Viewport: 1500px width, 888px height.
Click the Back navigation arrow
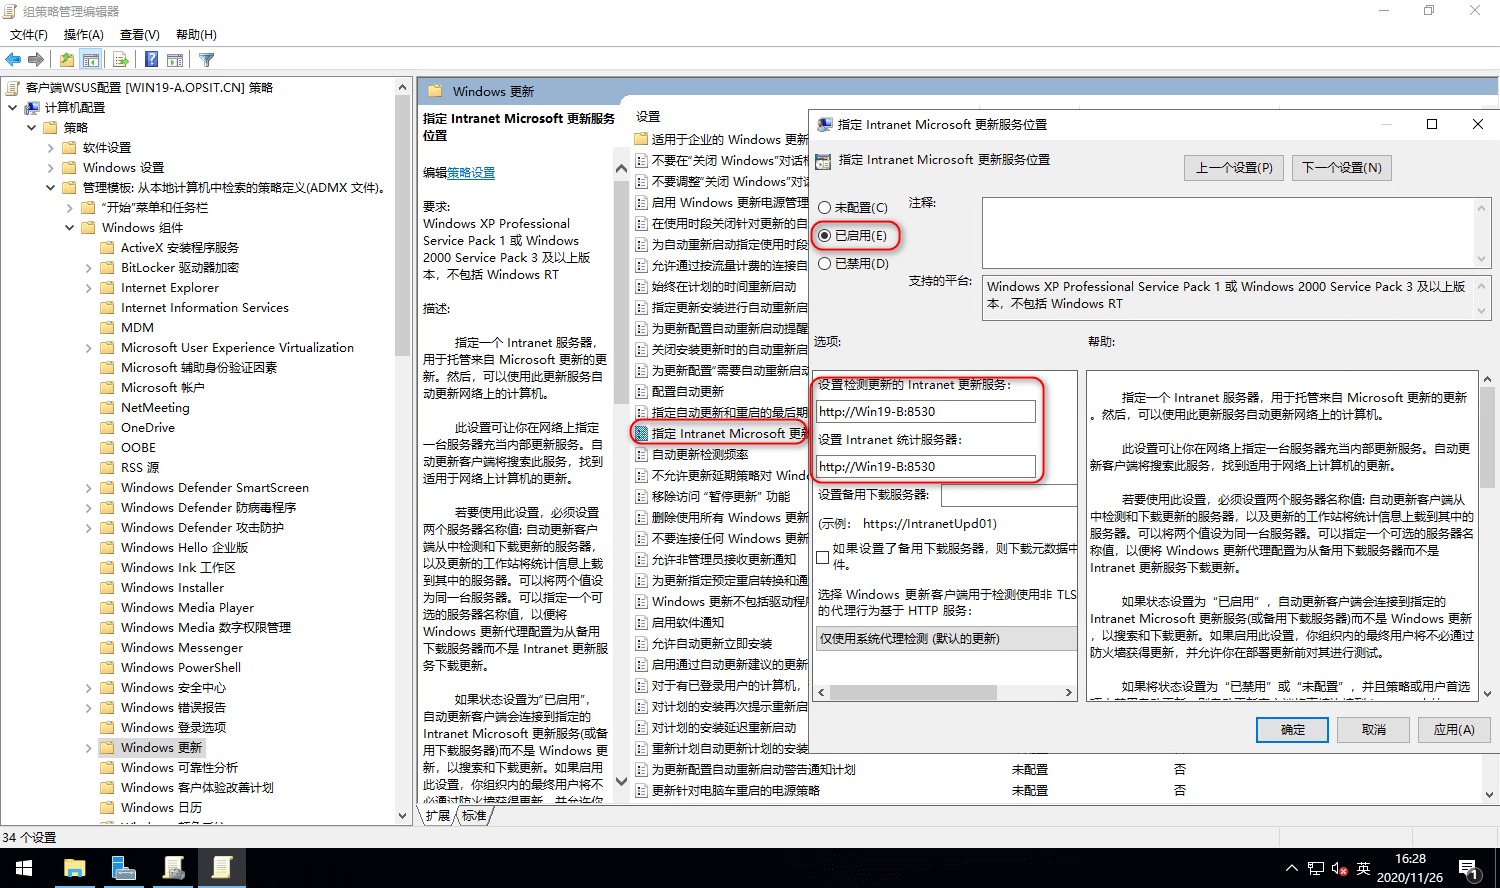tap(13, 59)
